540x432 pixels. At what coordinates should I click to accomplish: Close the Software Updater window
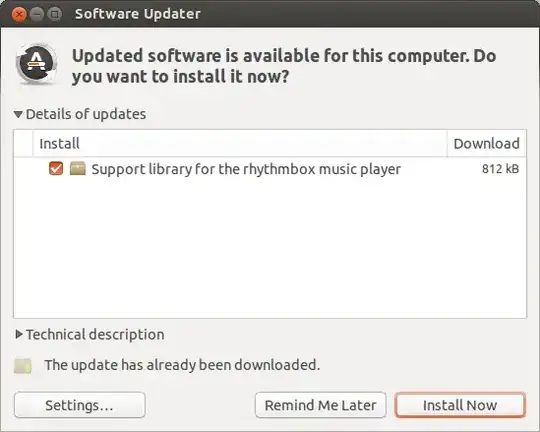point(19,14)
